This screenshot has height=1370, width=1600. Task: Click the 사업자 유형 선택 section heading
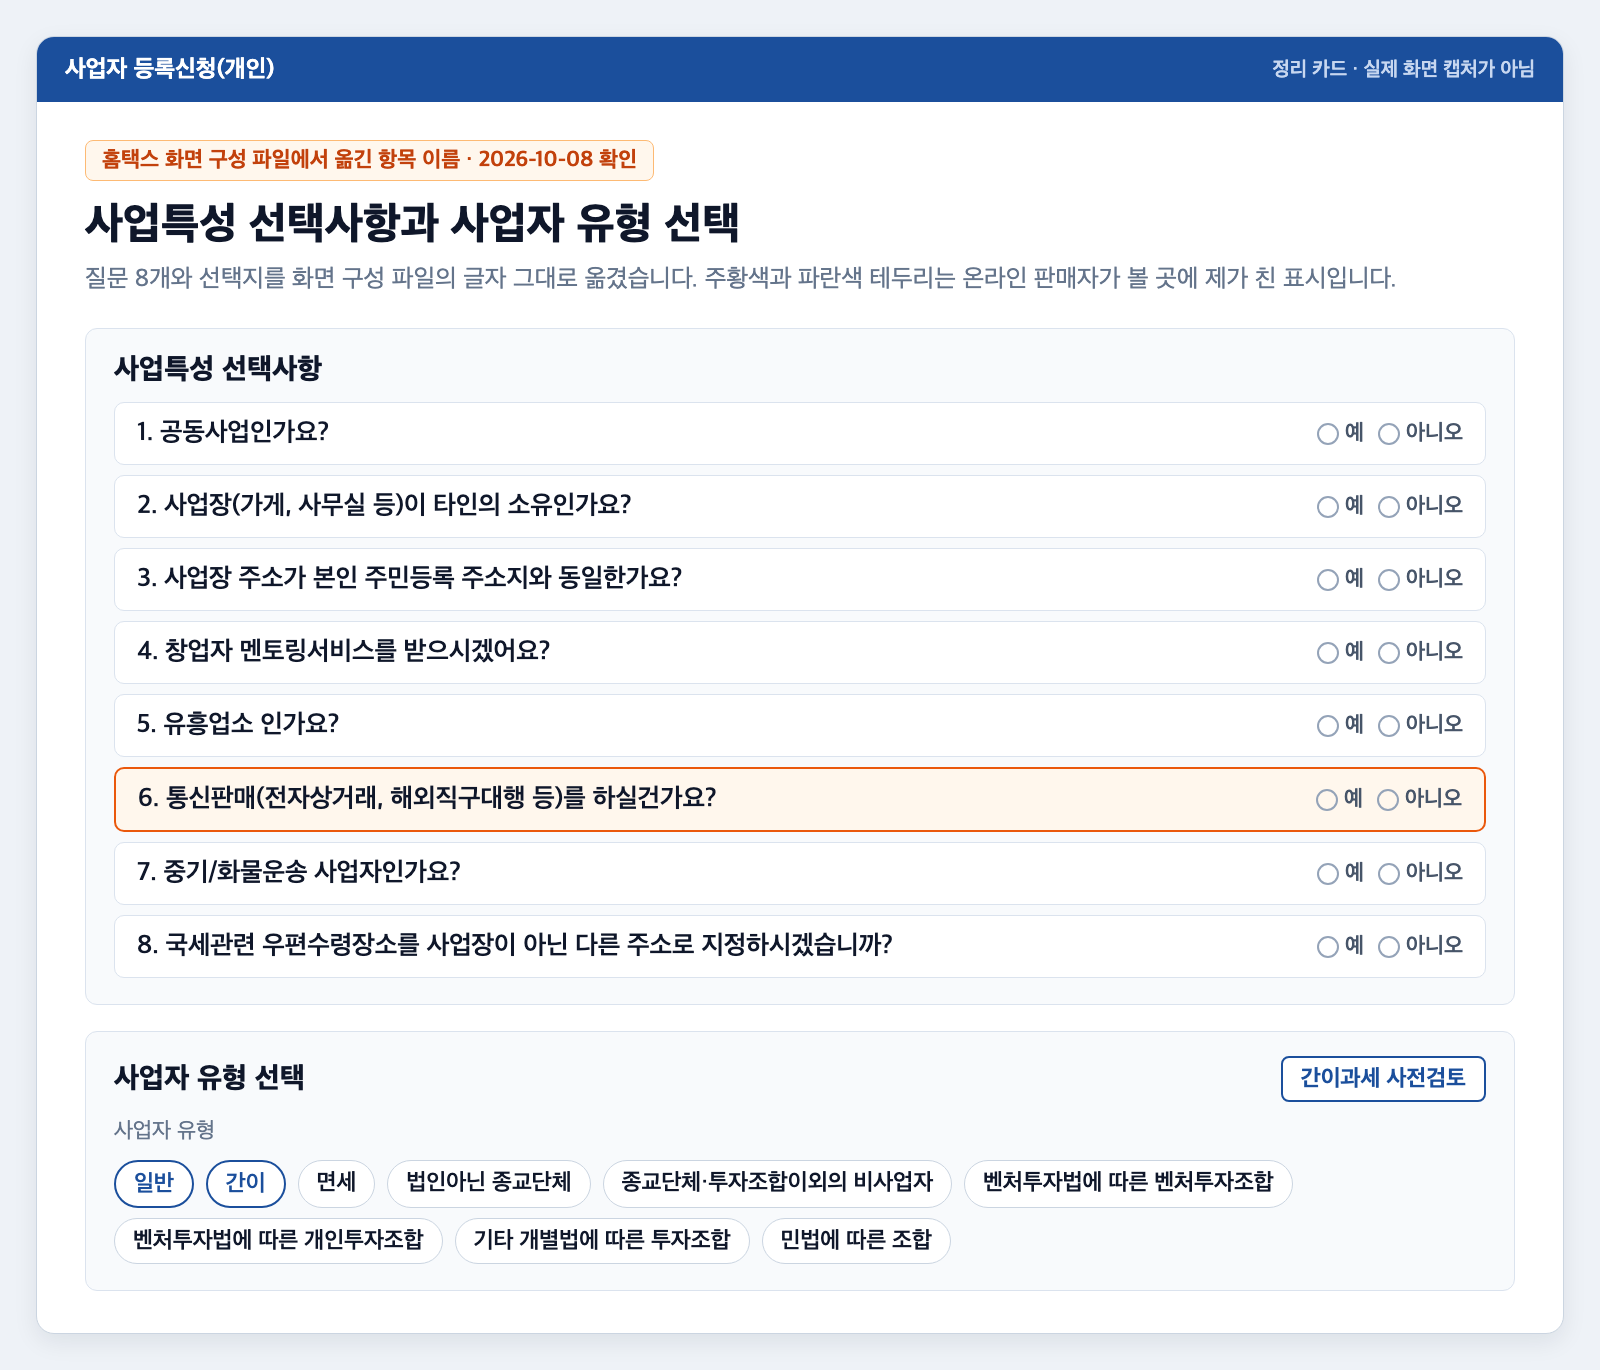pyautogui.click(x=209, y=1077)
